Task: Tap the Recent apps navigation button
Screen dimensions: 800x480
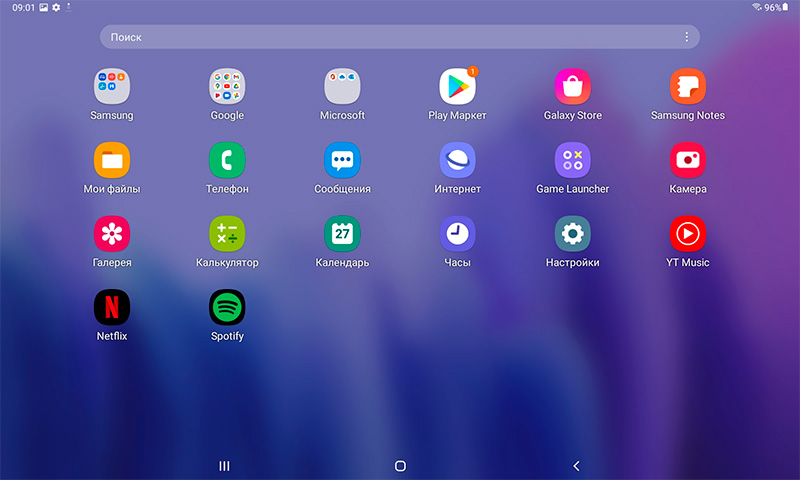Action: pos(224,466)
